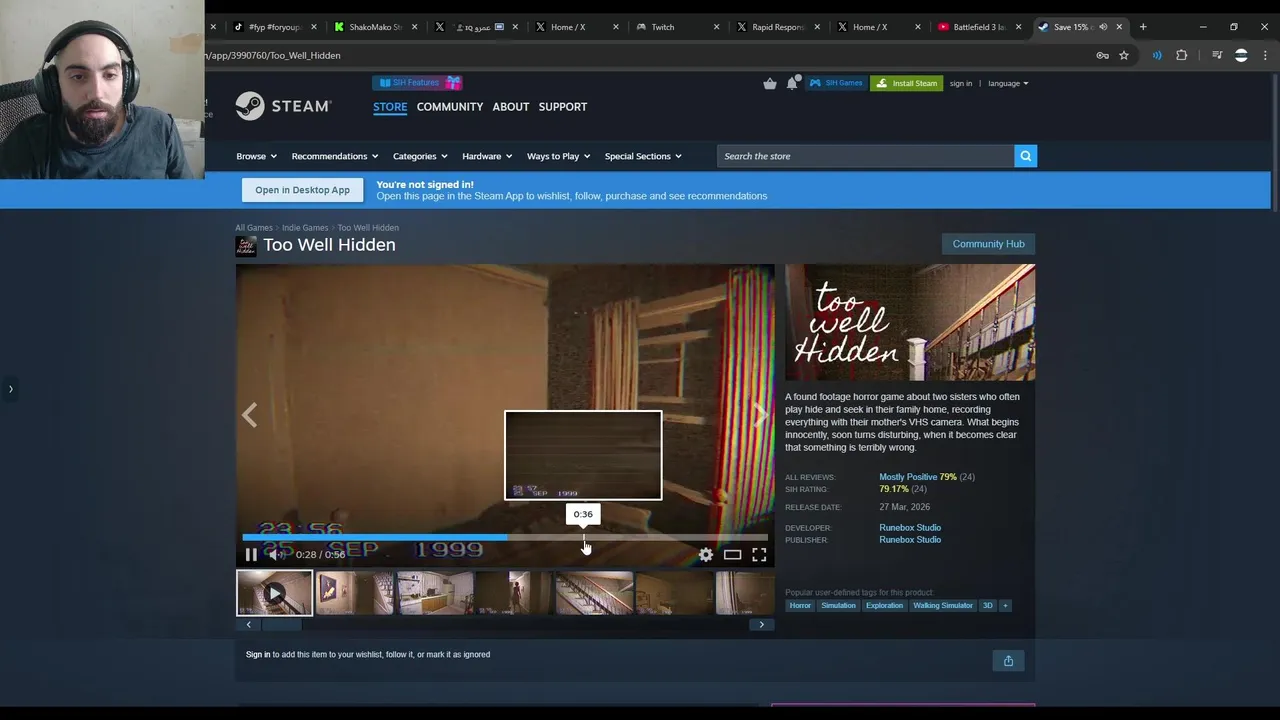Open the STORE menu

tap(390, 107)
